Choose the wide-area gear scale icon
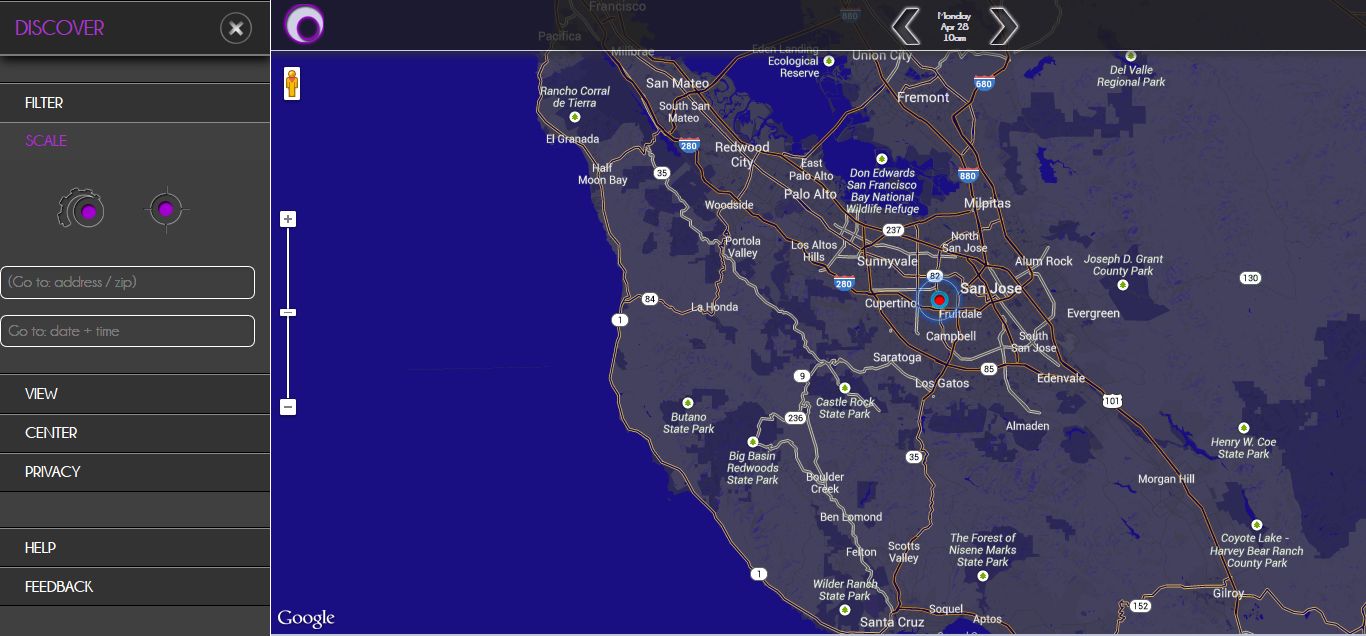This screenshot has width=1366, height=636. click(x=83, y=210)
